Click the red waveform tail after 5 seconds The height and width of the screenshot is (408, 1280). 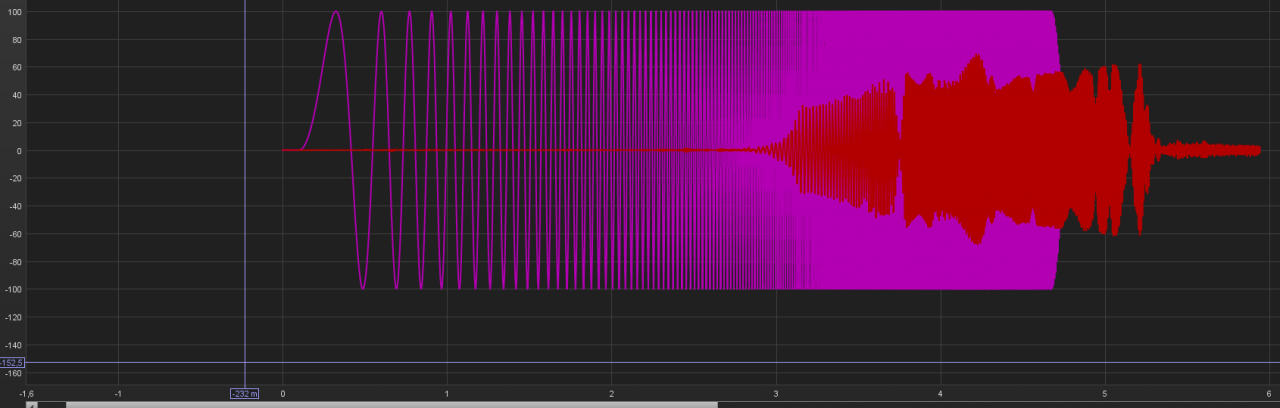(x=1210, y=150)
